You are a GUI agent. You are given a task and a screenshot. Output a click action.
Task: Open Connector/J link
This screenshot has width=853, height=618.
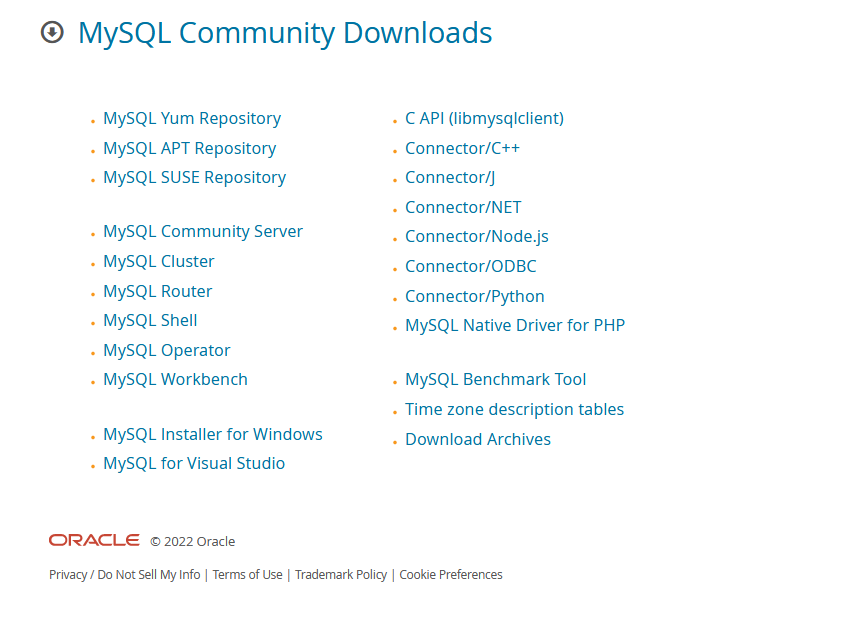(450, 177)
